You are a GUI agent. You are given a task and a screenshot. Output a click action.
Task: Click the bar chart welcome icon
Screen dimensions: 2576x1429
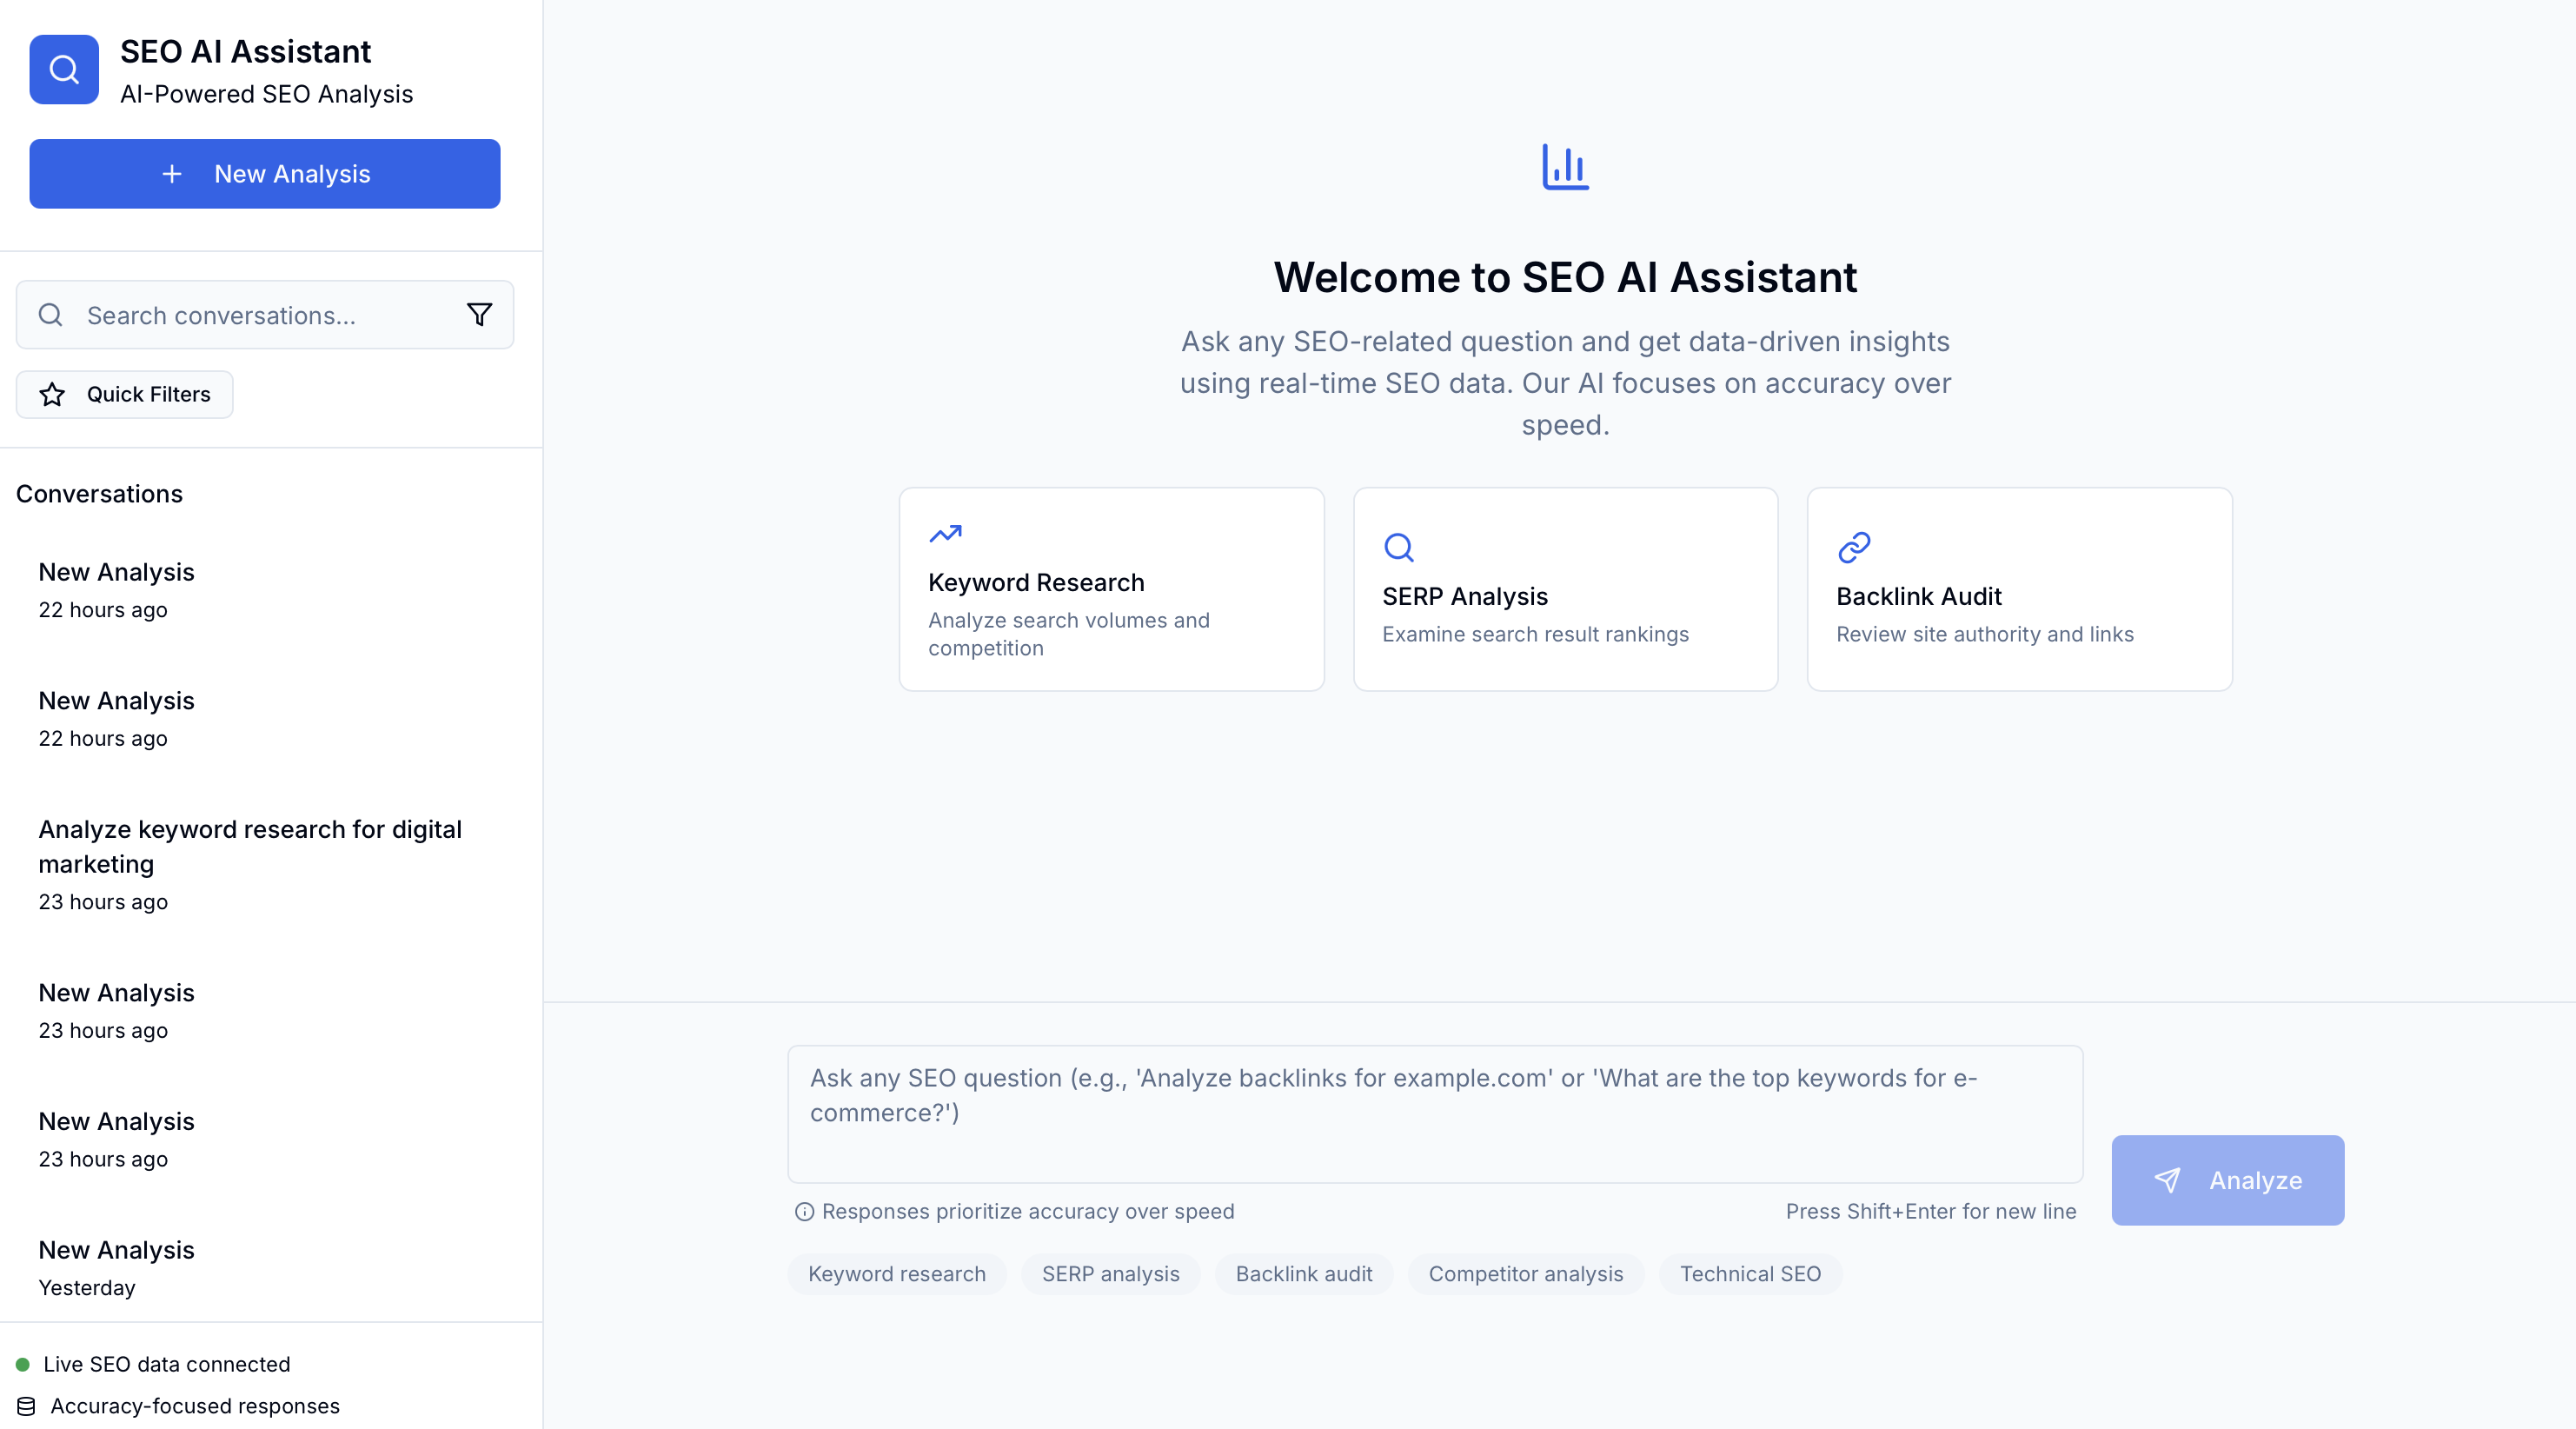click(x=1565, y=167)
